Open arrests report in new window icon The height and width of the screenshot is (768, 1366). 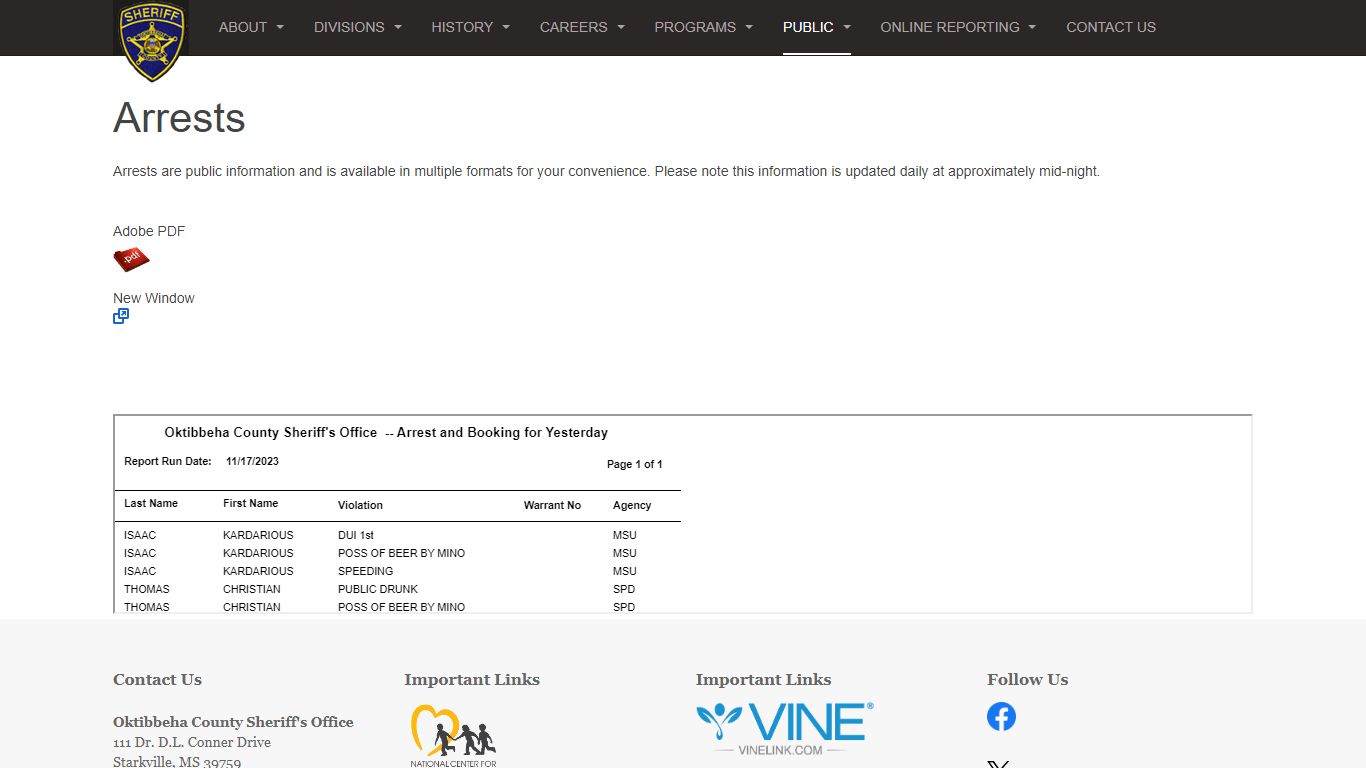pyautogui.click(x=121, y=316)
